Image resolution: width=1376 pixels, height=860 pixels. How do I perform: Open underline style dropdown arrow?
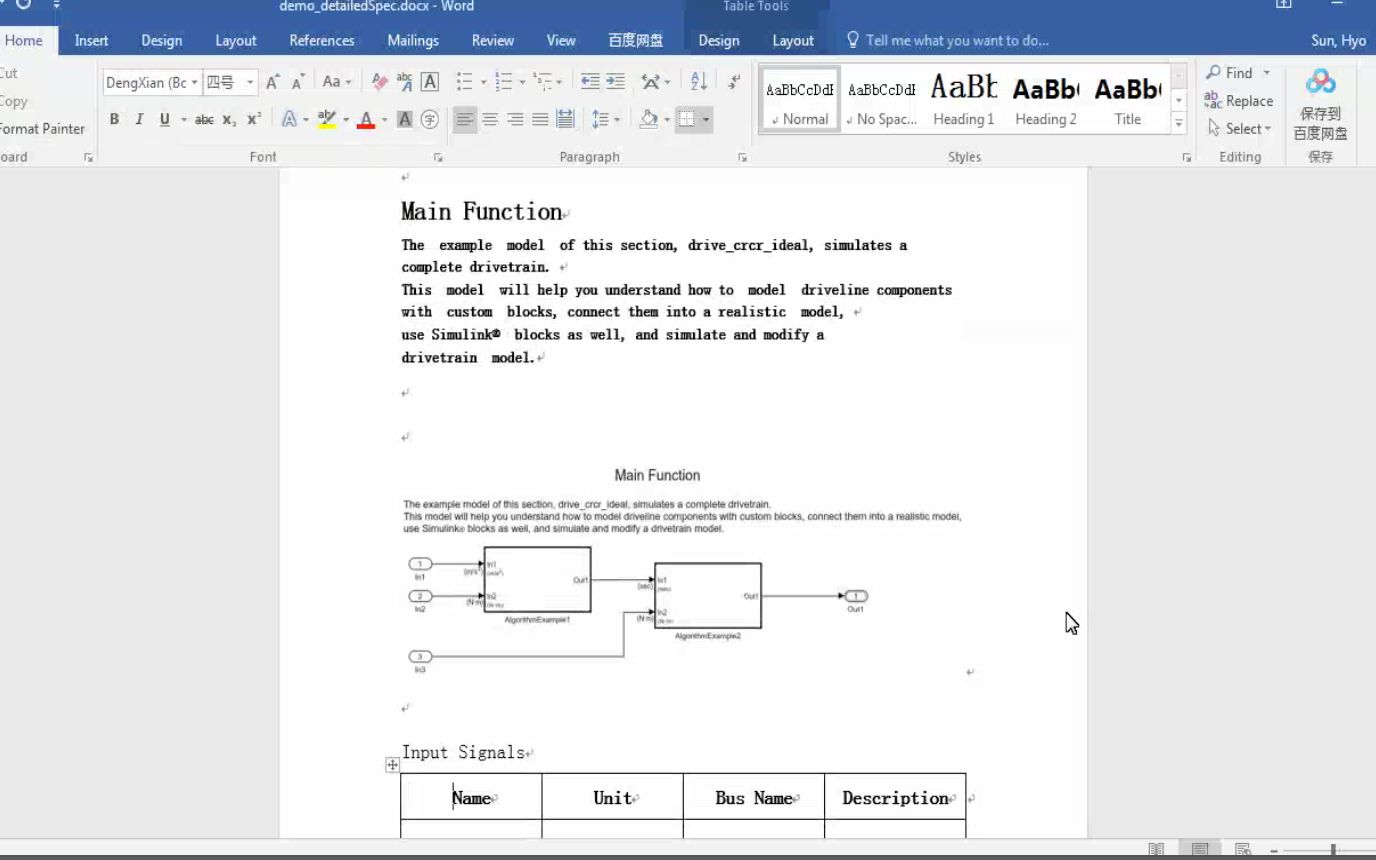point(184,119)
